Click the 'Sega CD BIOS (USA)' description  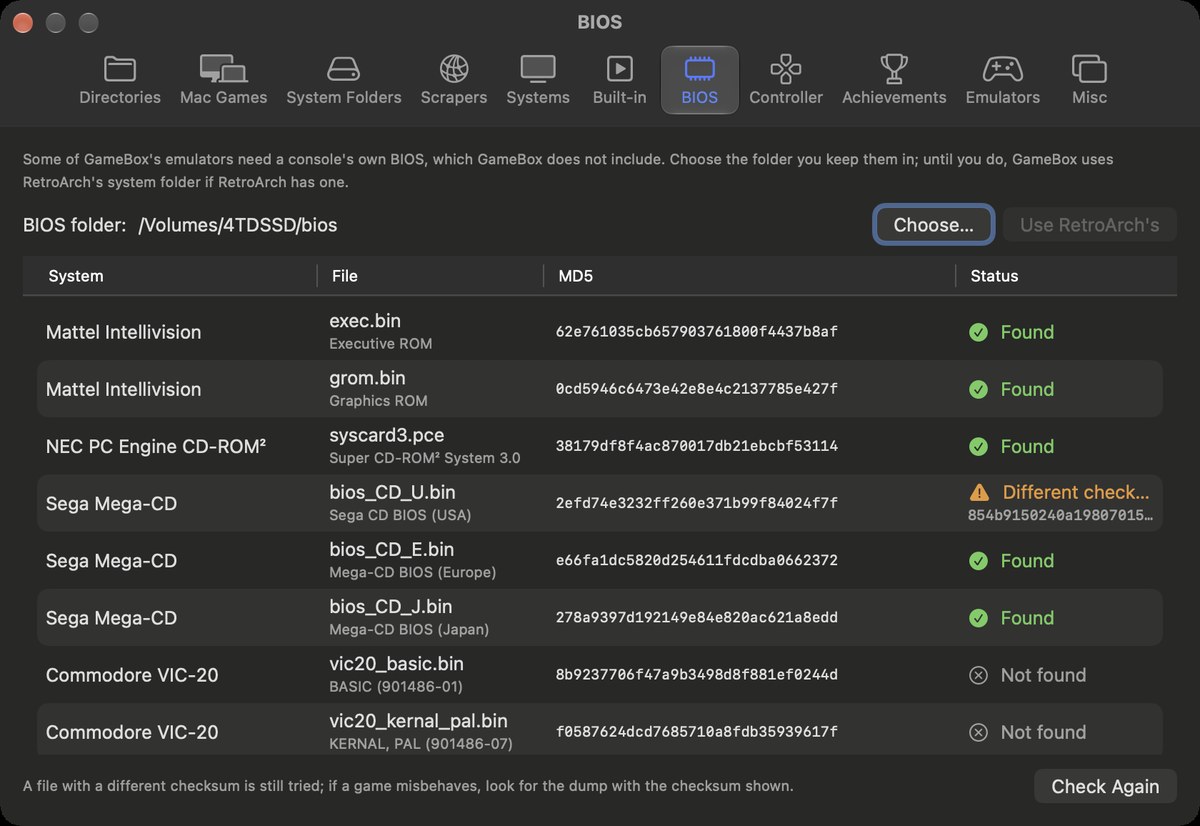coord(400,516)
